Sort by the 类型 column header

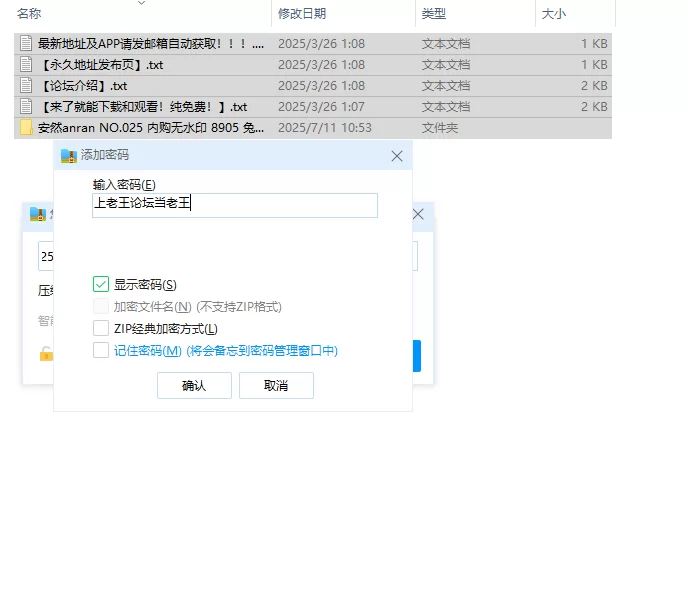click(x=434, y=14)
